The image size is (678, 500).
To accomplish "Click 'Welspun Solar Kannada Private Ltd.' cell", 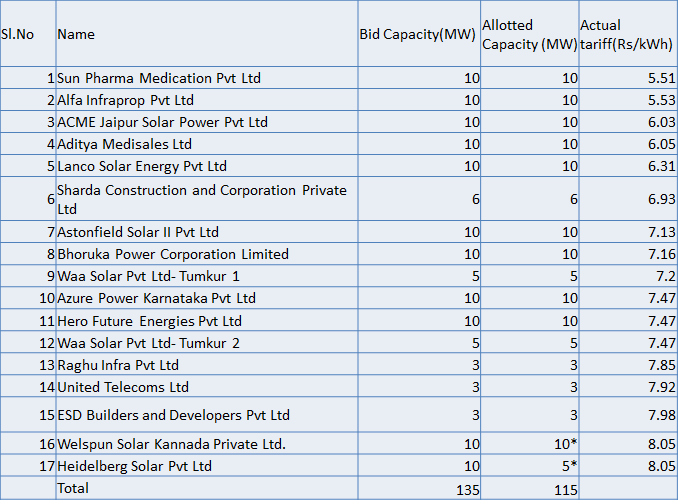I will [x=207, y=444].
